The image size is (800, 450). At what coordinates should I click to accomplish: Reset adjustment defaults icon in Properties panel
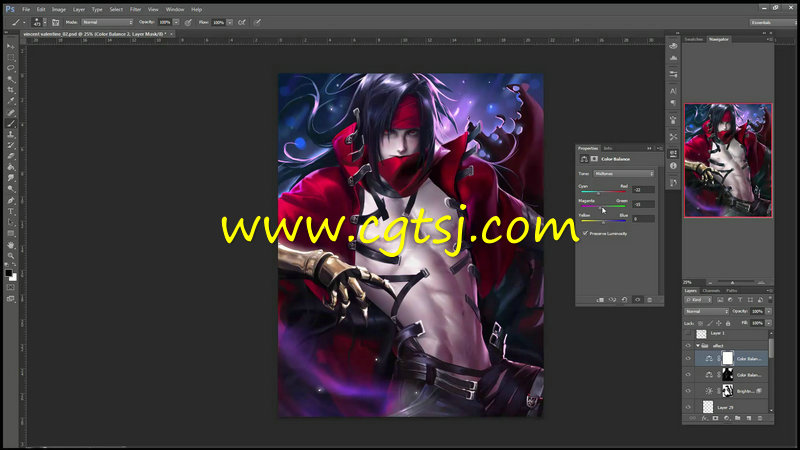pyautogui.click(x=624, y=300)
